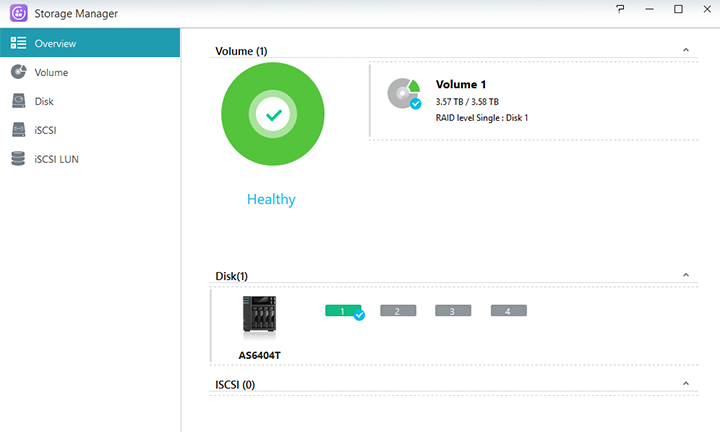
Task: Collapse the Disk(1) section
Action: (685, 275)
